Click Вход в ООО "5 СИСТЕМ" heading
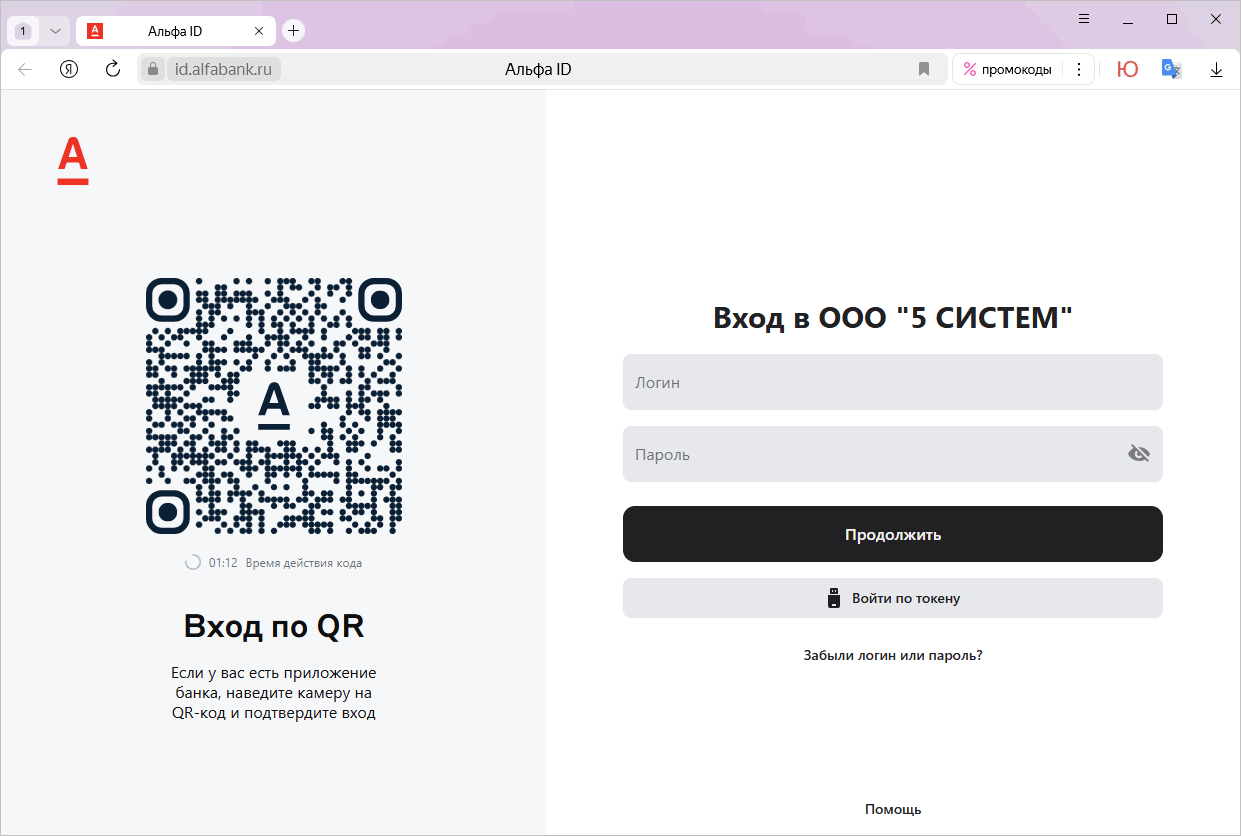Image resolution: width=1241 pixels, height=836 pixels. (x=893, y=318)
